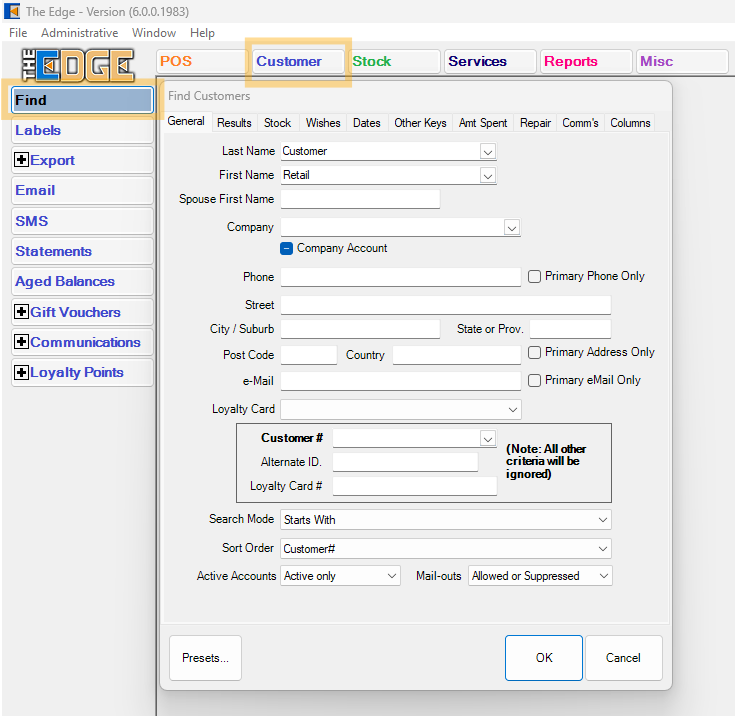Click the Post Code field

click(x=309, y=355)
